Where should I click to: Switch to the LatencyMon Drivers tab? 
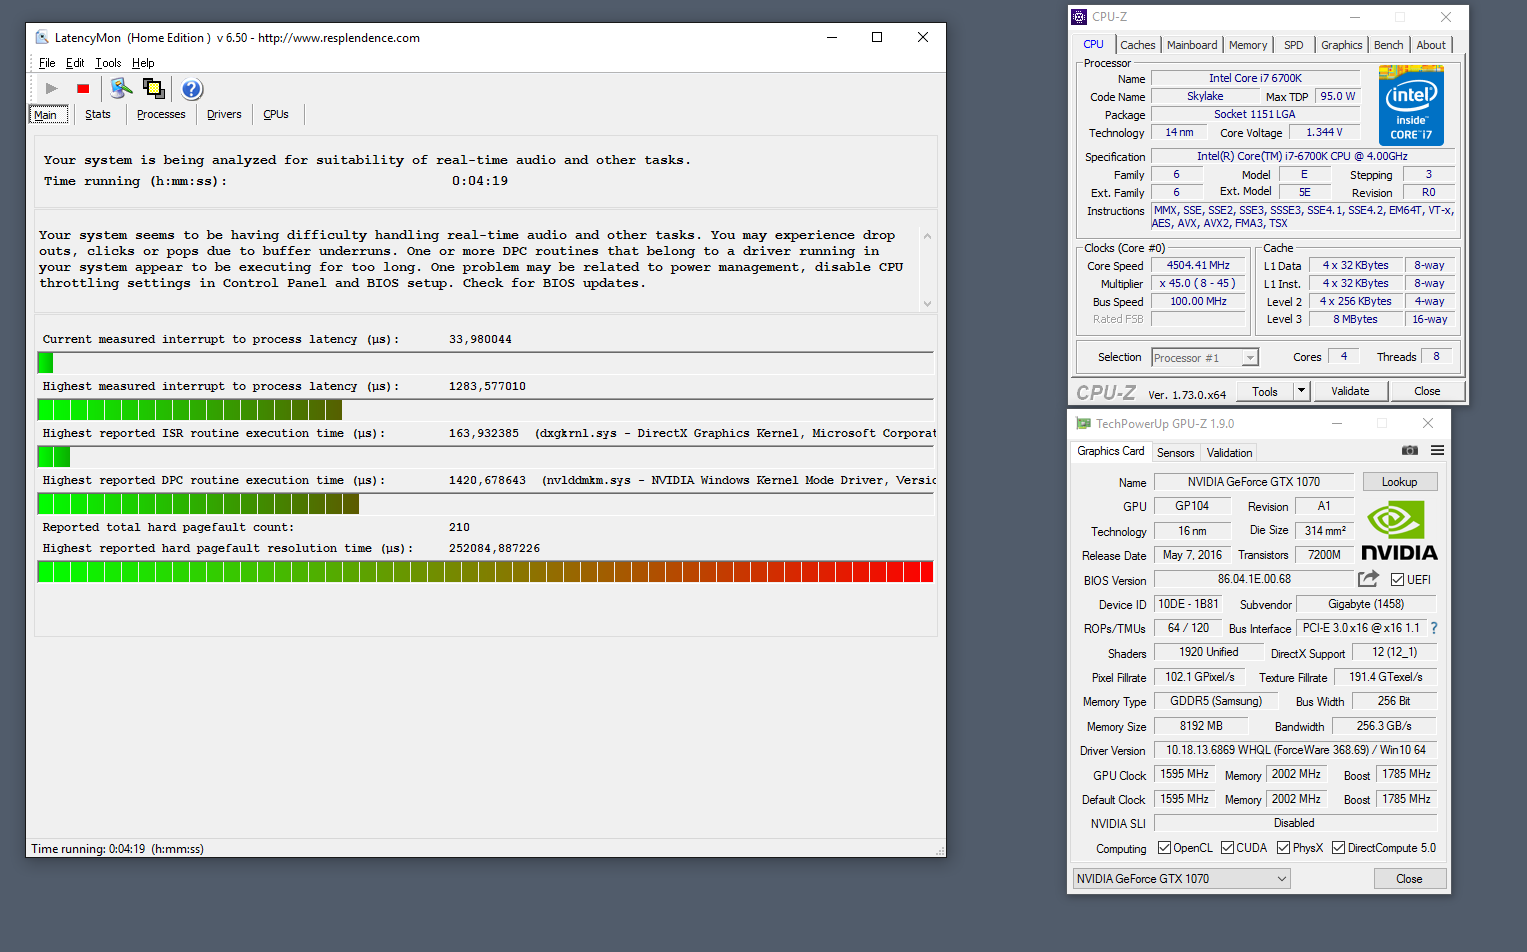point(224,114)
